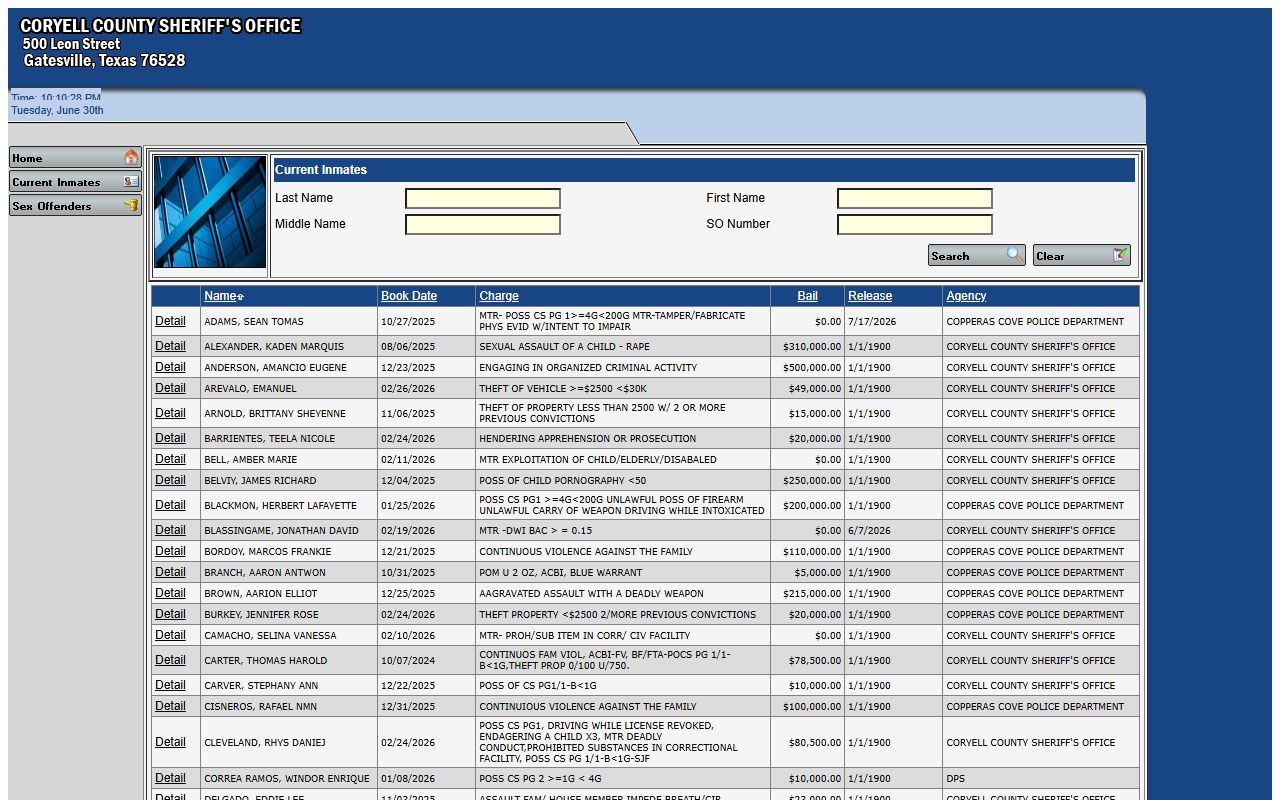Select the release date 7/17/2026
Image resolution: width=1280 pixels, height=800 pixels.
point(872,322)
